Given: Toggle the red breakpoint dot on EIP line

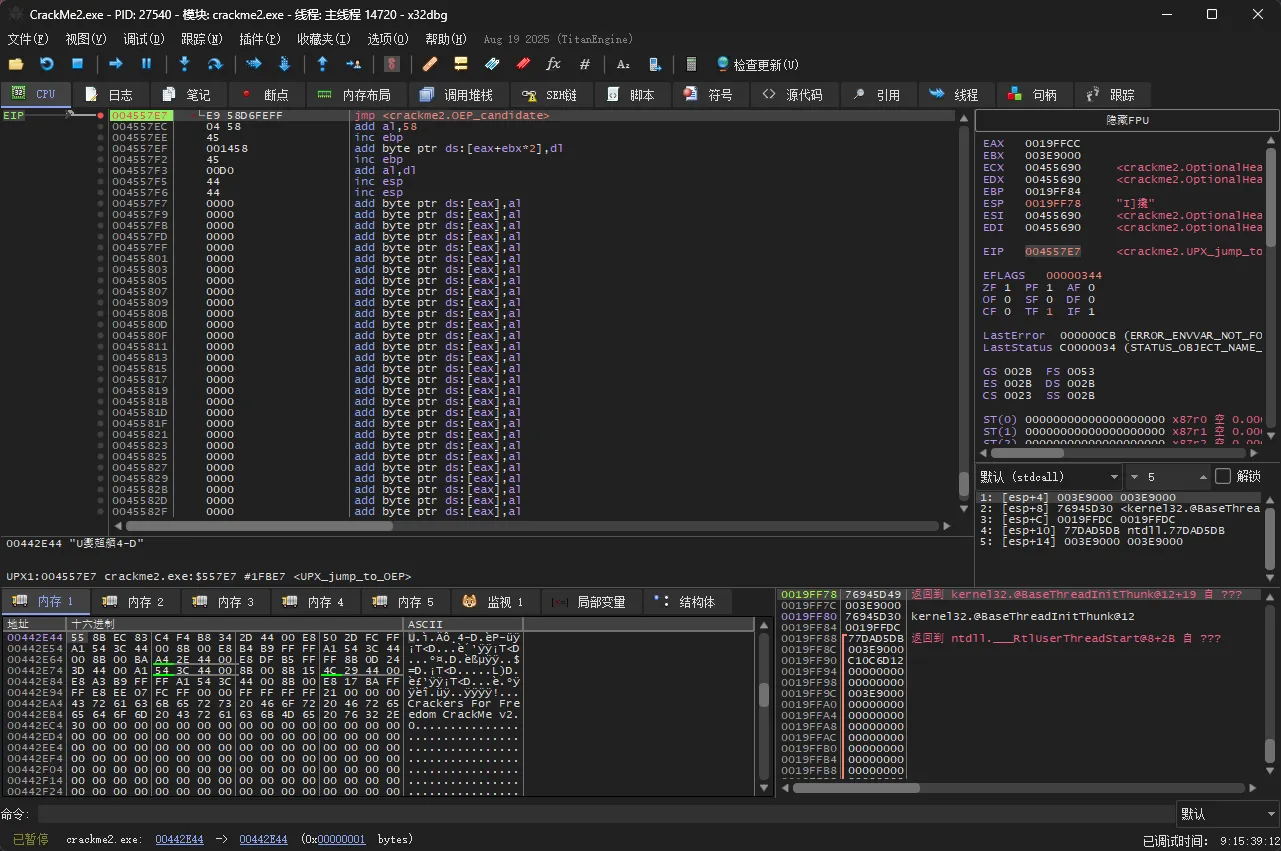Looking at the screenshot, I should (101, 116).
